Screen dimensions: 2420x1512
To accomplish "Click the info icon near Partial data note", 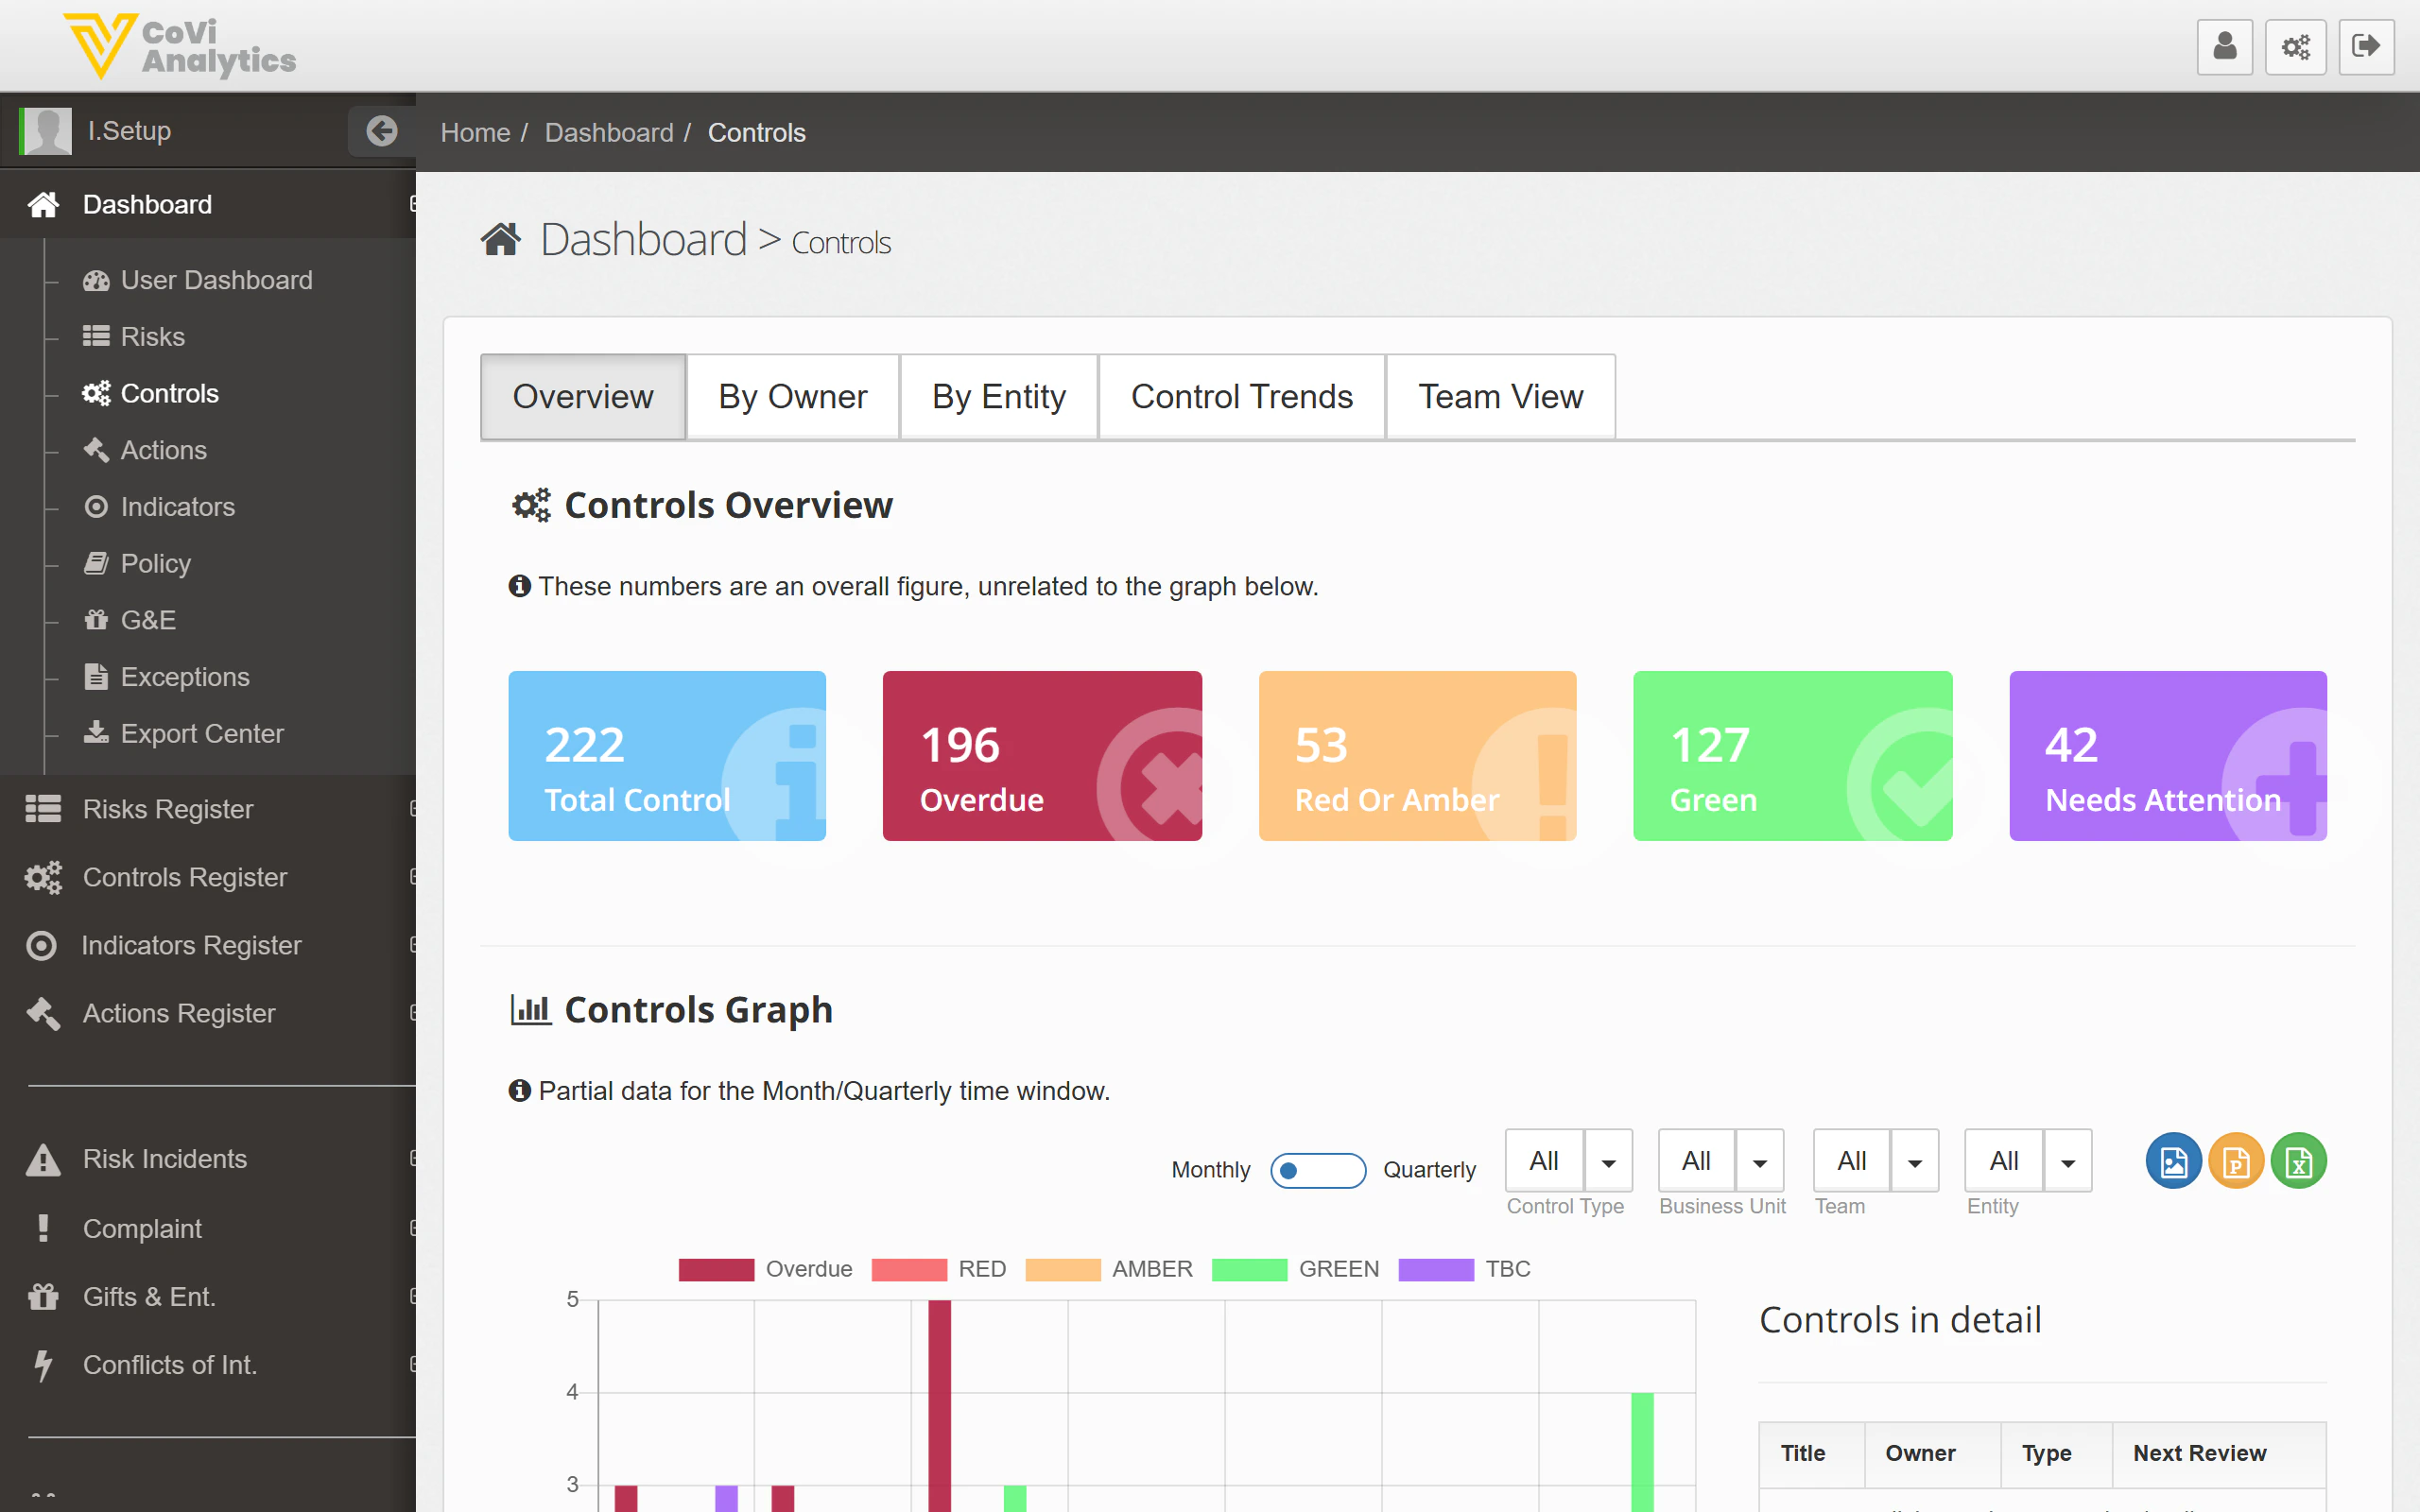I will 519,1090.
